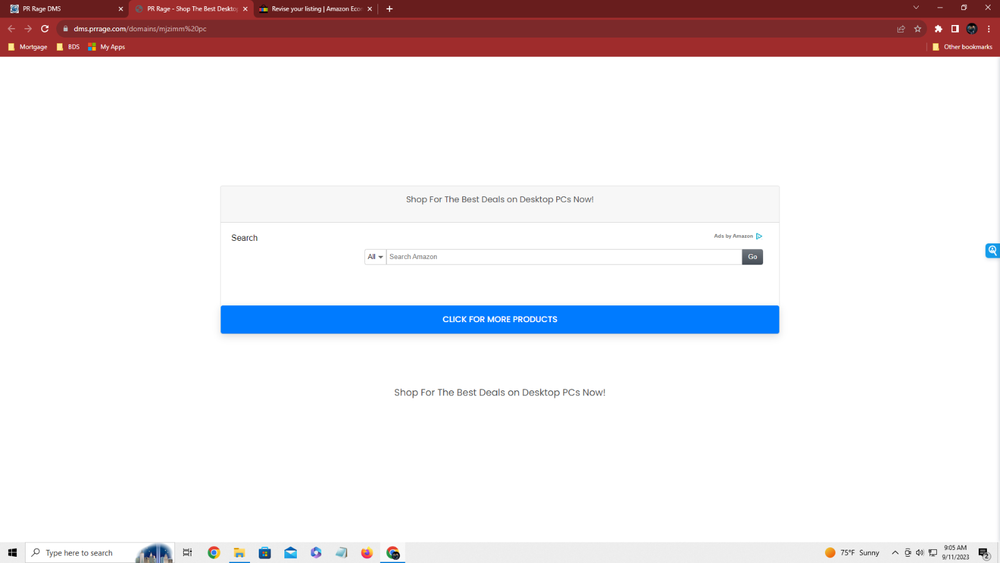Open Firefox from the taskbar
This screenshot has width=1000, height=563.
pyautogui.click(x=367, y=553)
